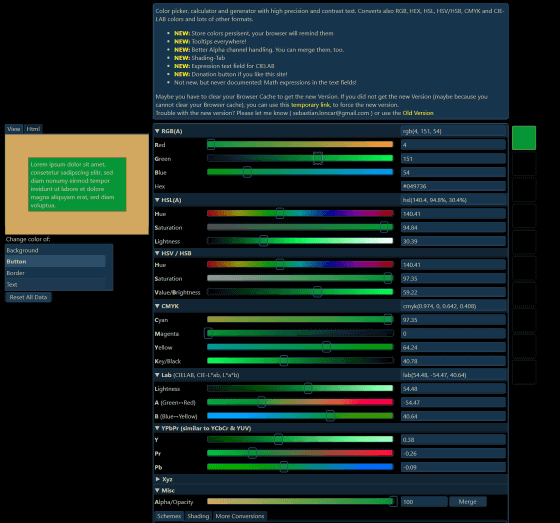Click the Lab Lightness slider
560x523 pixels.
(x=300, y=389)
